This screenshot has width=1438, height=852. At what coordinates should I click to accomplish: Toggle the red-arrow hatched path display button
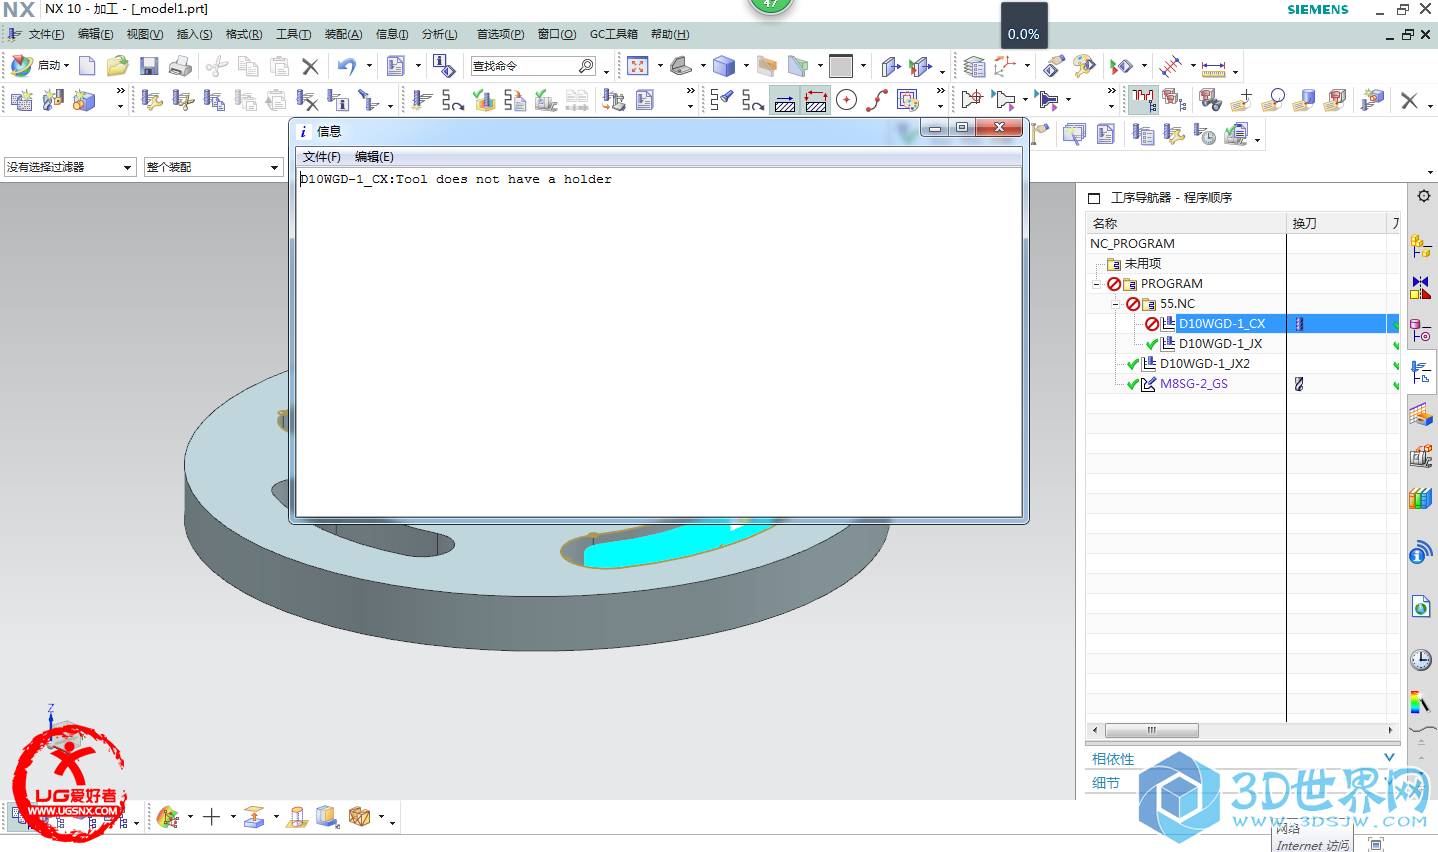(816, 100)
